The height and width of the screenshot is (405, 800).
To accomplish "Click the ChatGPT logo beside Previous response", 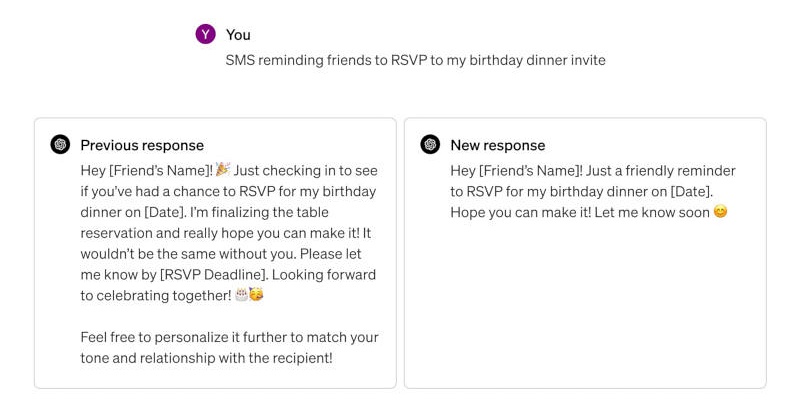I will [60, 145].
